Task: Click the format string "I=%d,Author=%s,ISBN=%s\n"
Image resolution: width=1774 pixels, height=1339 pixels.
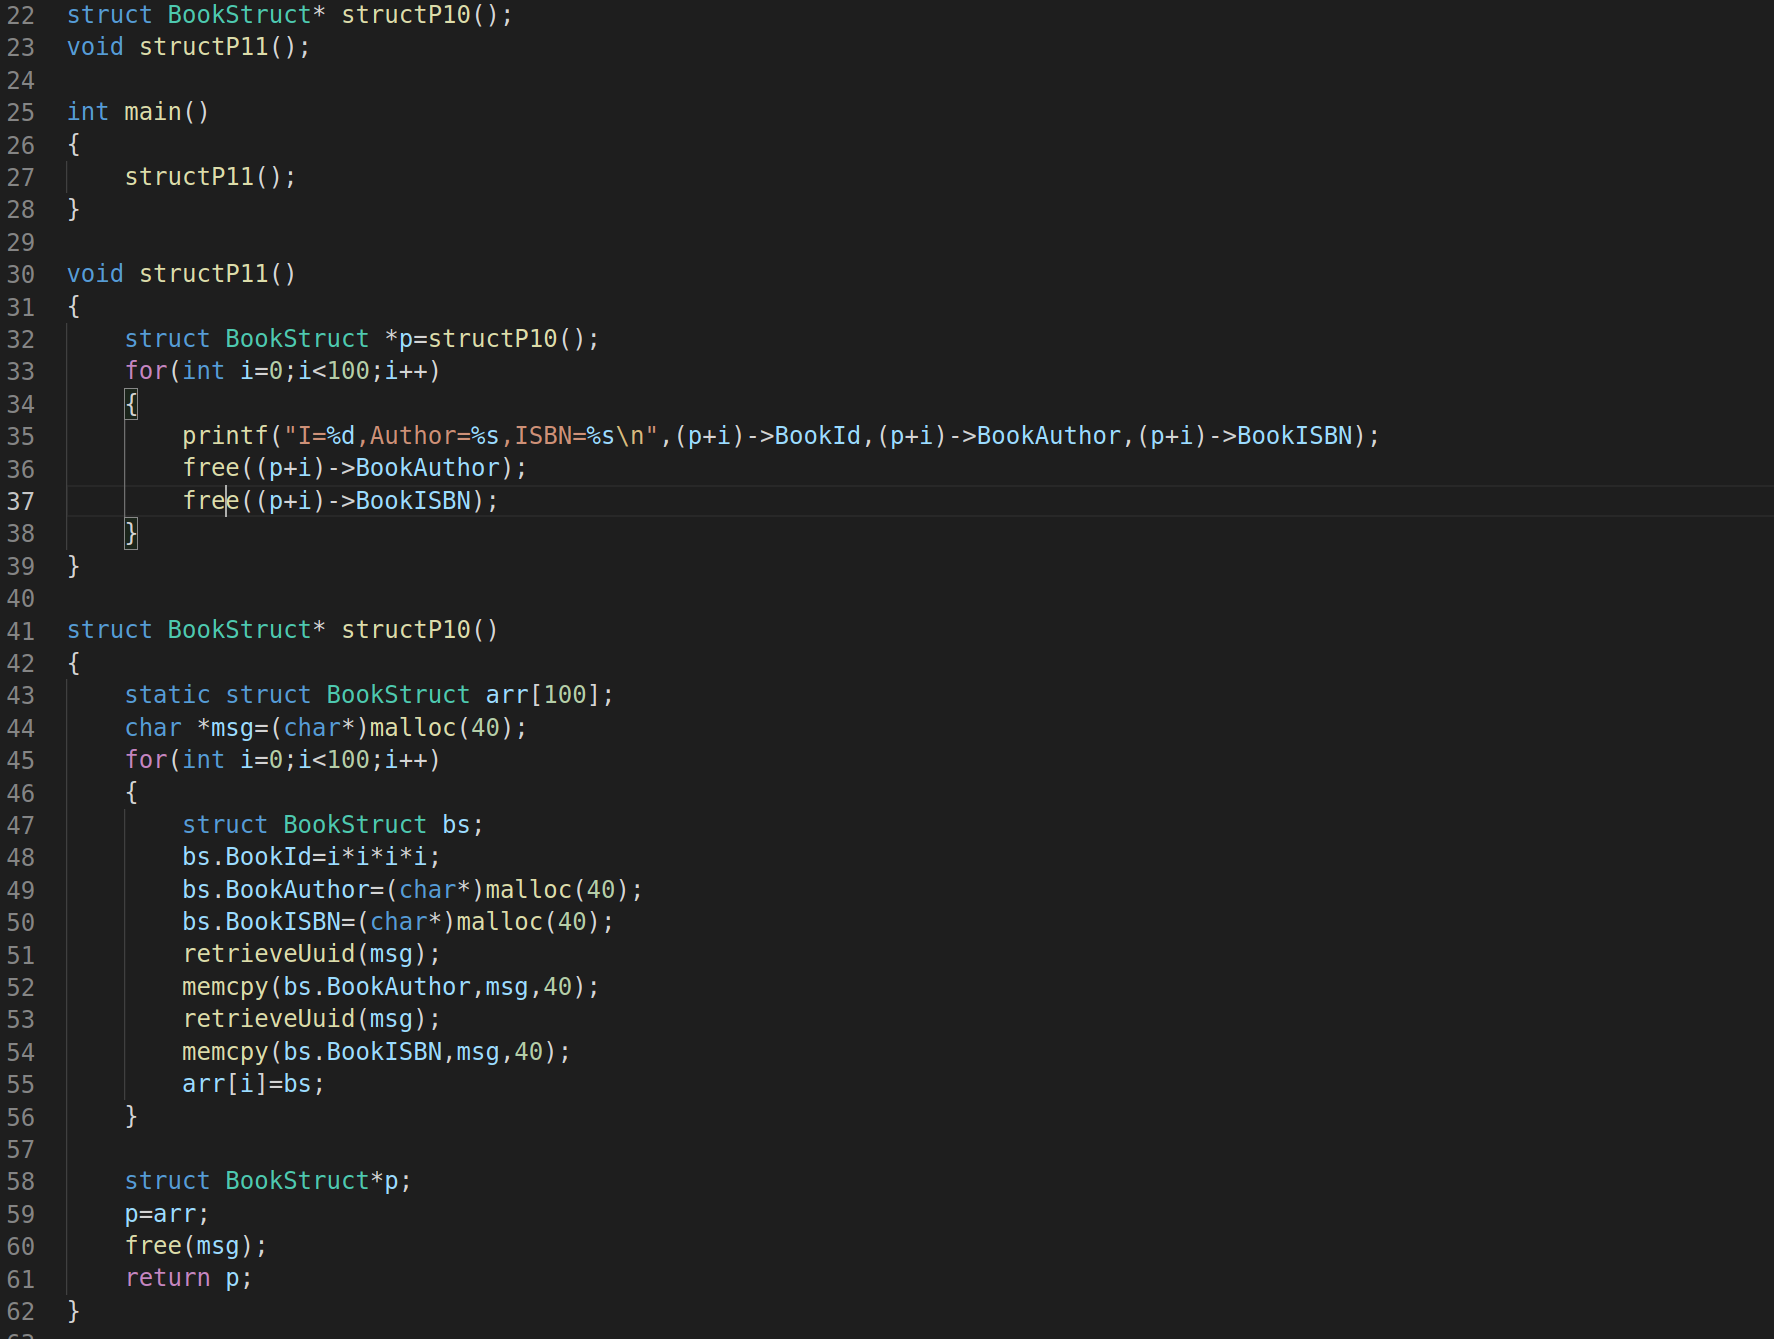Action: tap(471, 436)
